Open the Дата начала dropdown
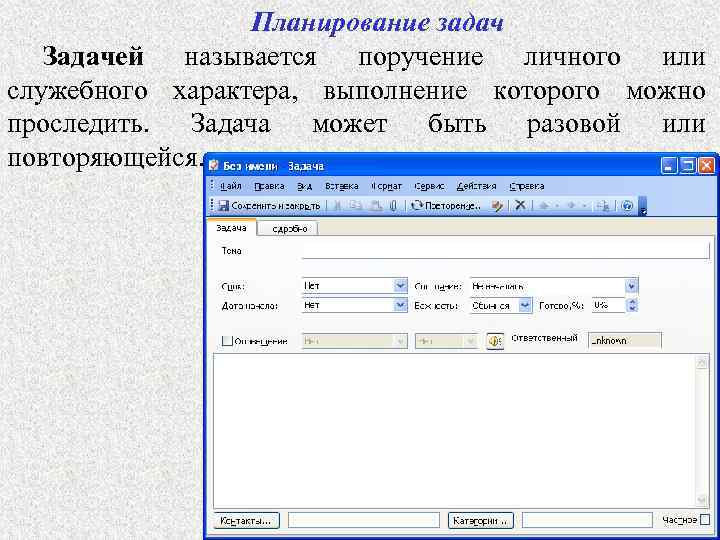Viewport: 720px width, 540px height. [x=401, y=305]
